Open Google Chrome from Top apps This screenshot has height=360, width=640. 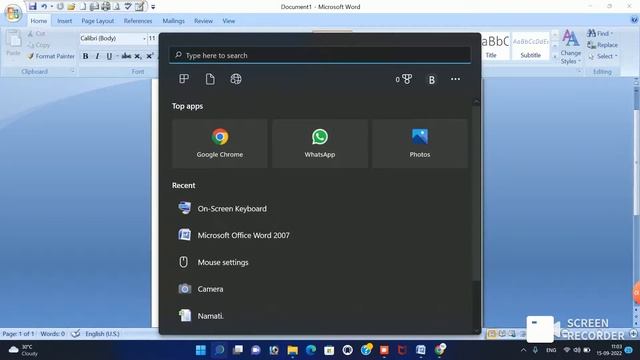tap(220, 143)
